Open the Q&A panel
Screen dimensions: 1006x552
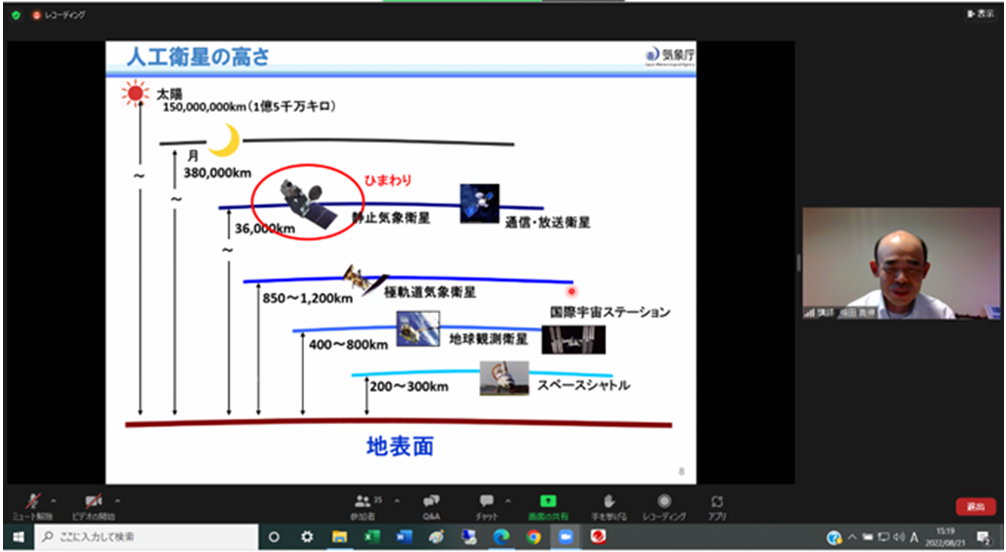click(x=431, y=504)
